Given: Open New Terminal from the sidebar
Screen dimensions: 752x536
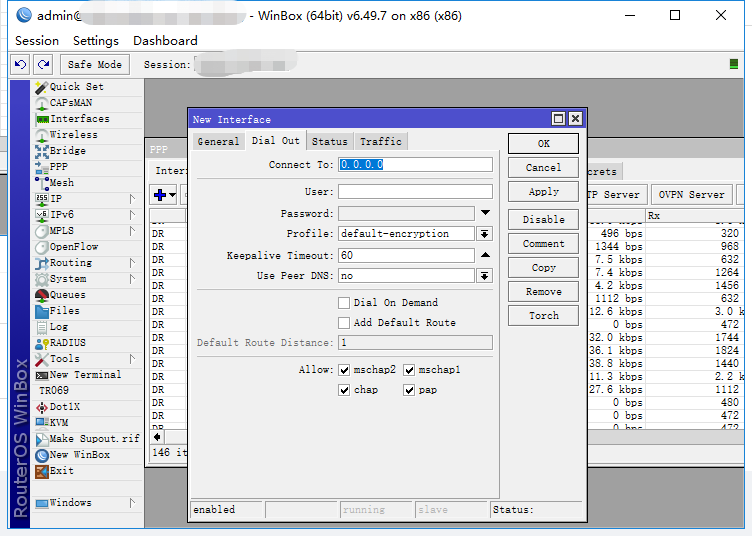Looking at the screenshot, I should point(85,375).
